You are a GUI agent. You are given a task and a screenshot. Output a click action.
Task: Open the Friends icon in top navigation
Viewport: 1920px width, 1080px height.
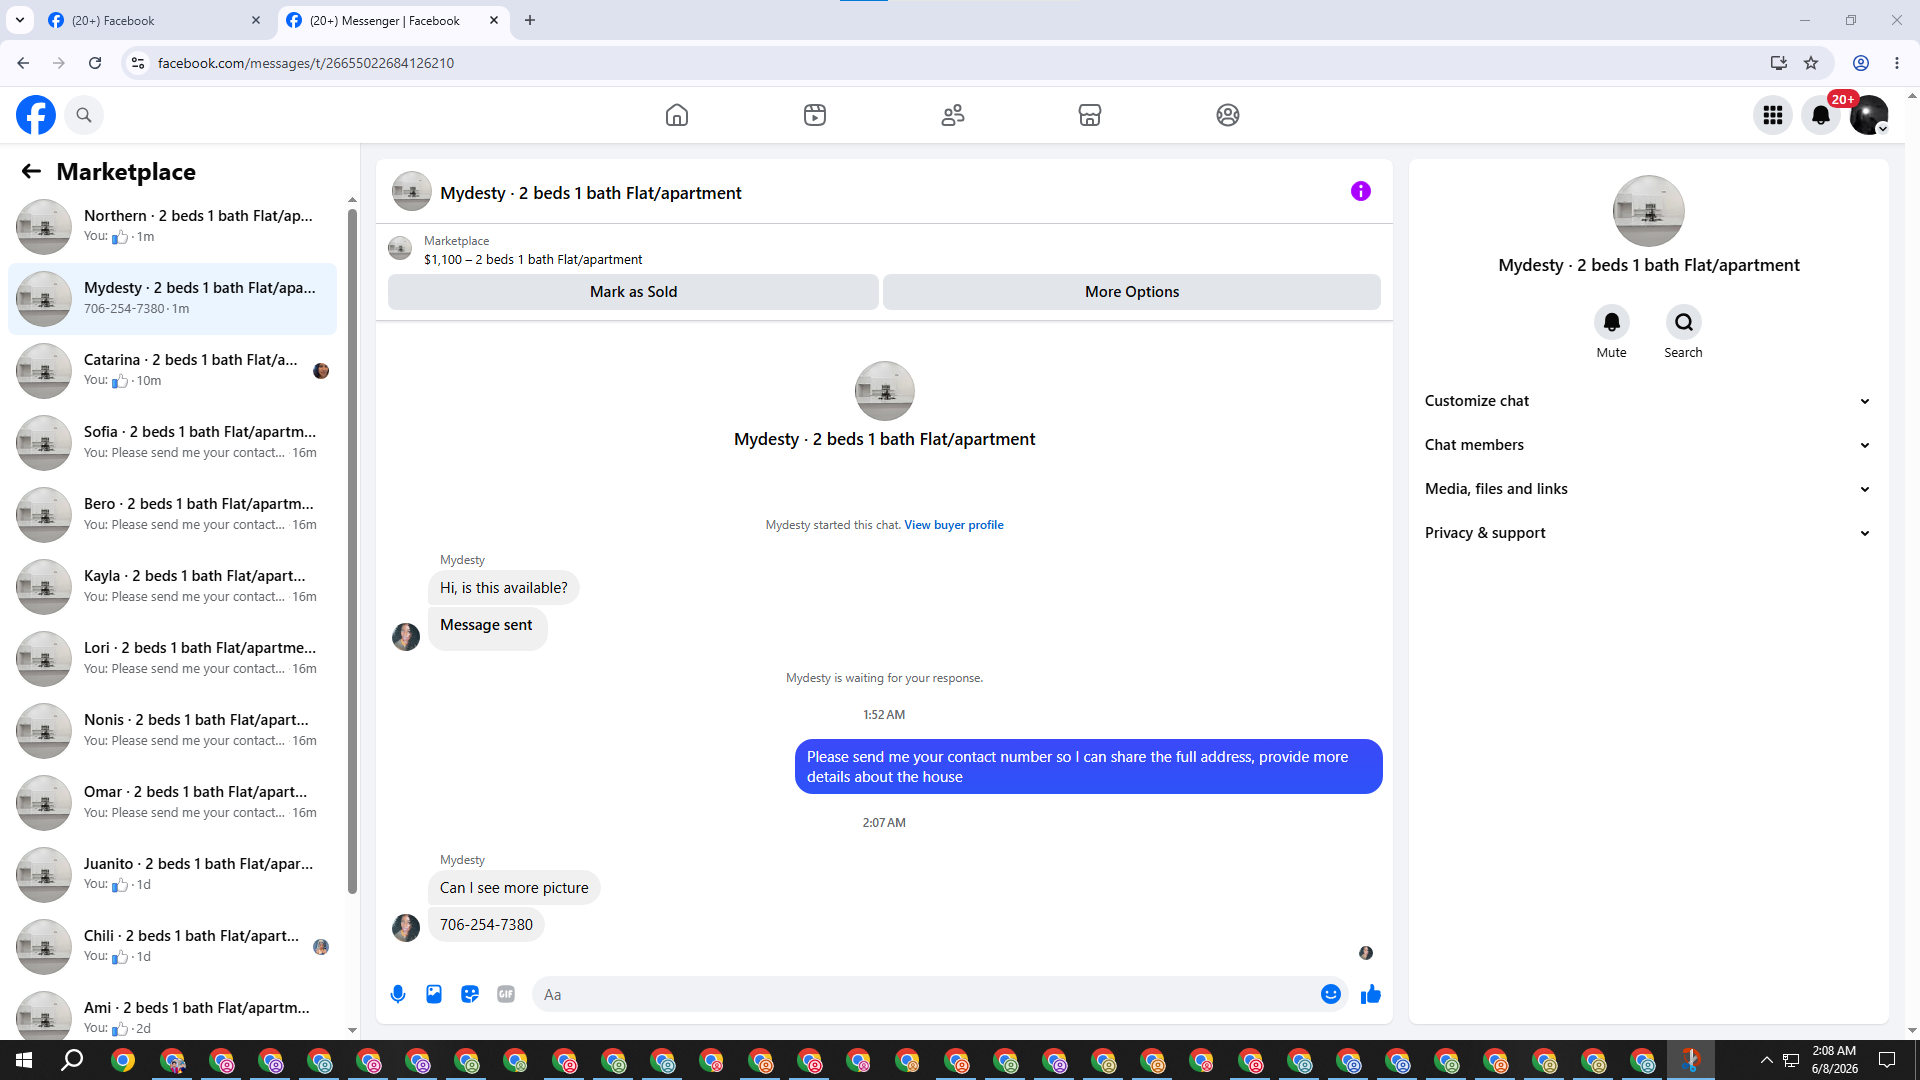click(x=953, y=115)
